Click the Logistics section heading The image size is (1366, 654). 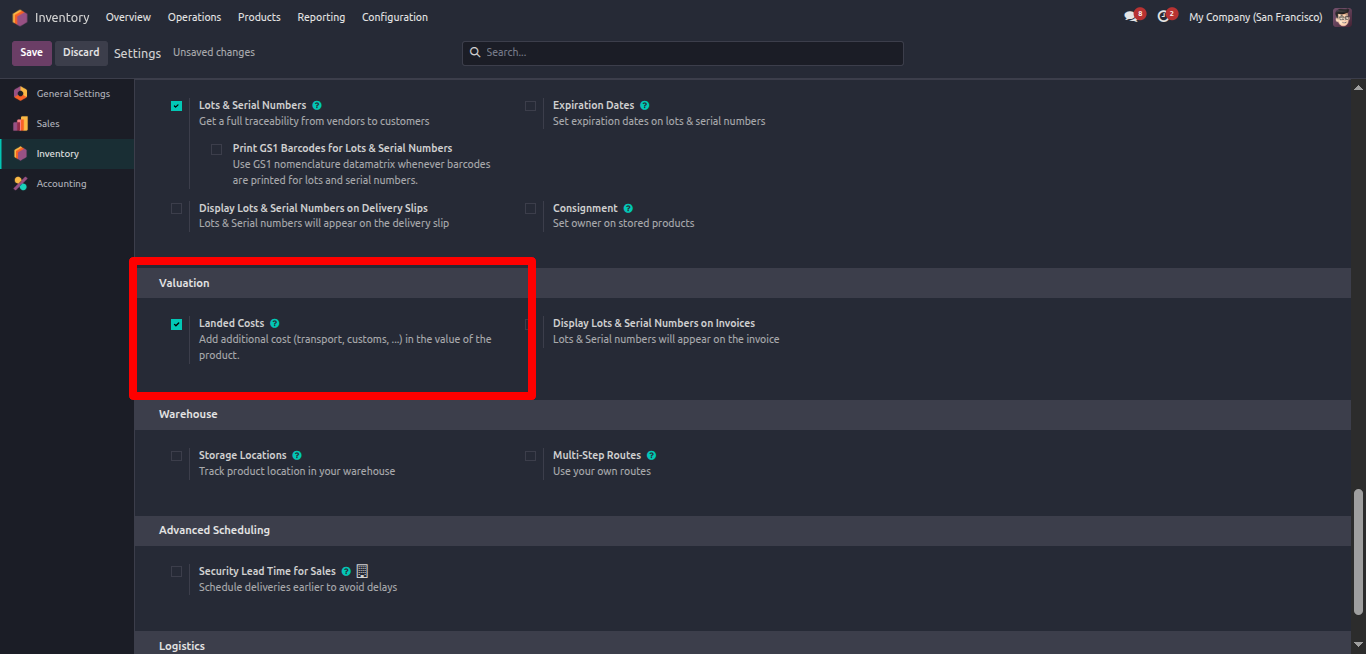182,646
